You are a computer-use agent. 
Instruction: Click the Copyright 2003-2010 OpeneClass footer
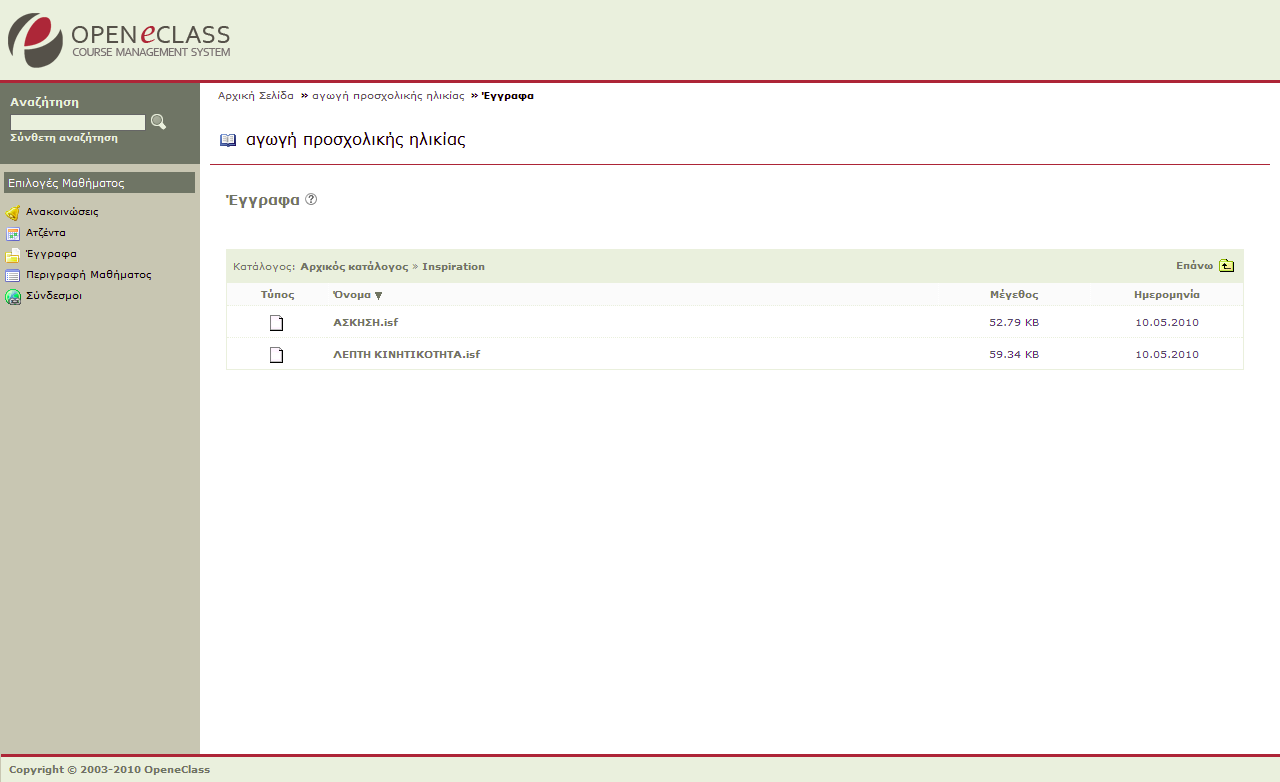pos(109,770)
